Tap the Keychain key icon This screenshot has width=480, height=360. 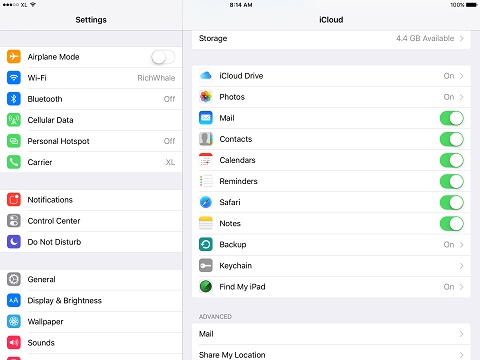click(x=206, y=266)
